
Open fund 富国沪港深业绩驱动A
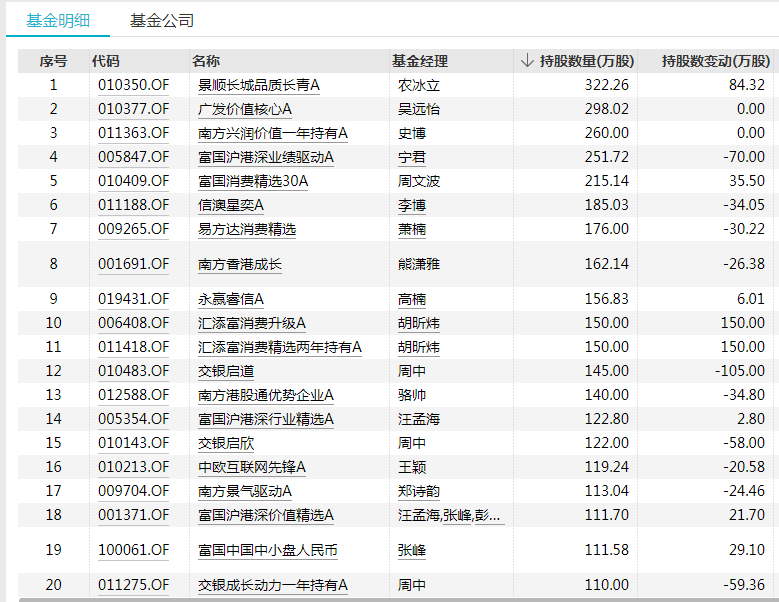[265, 156]
